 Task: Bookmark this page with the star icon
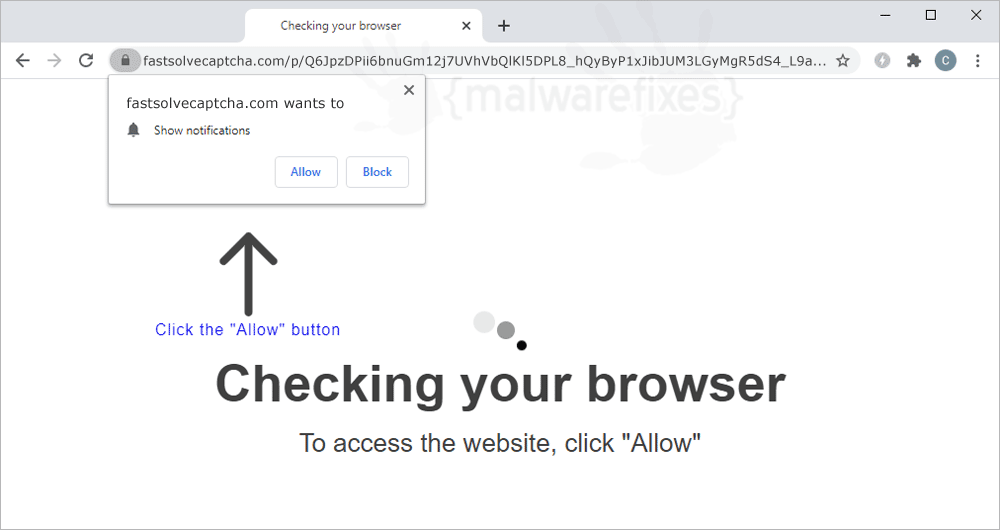coord(842,61)
